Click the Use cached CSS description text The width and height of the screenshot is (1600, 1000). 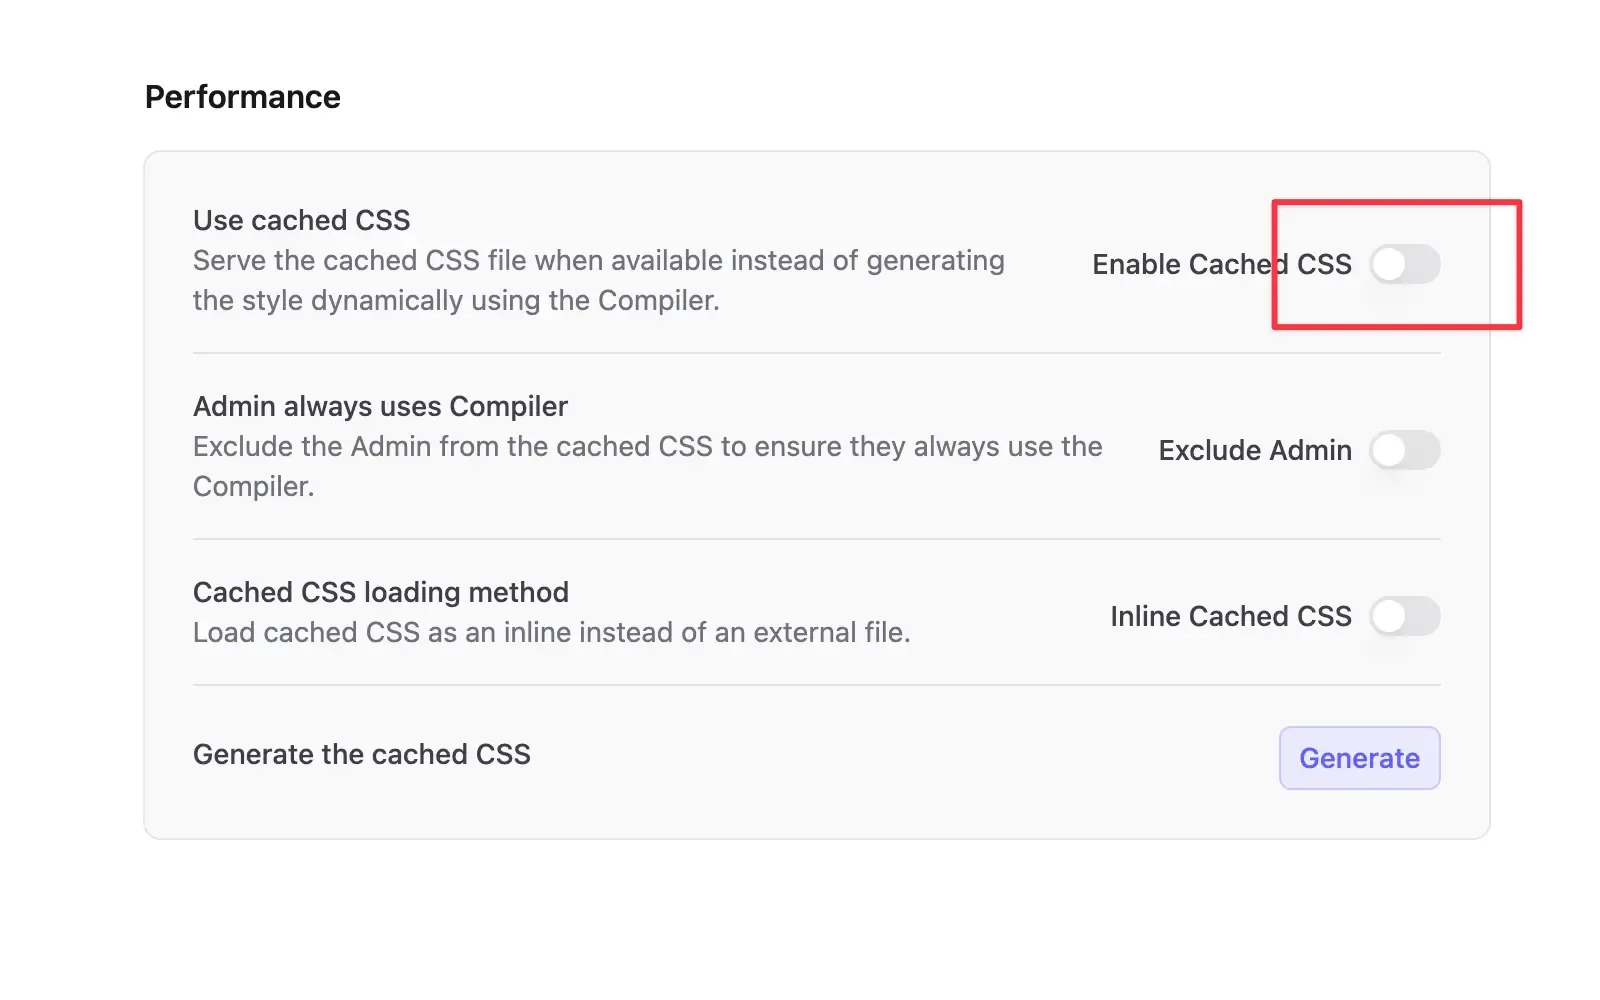tap(598, 280)
